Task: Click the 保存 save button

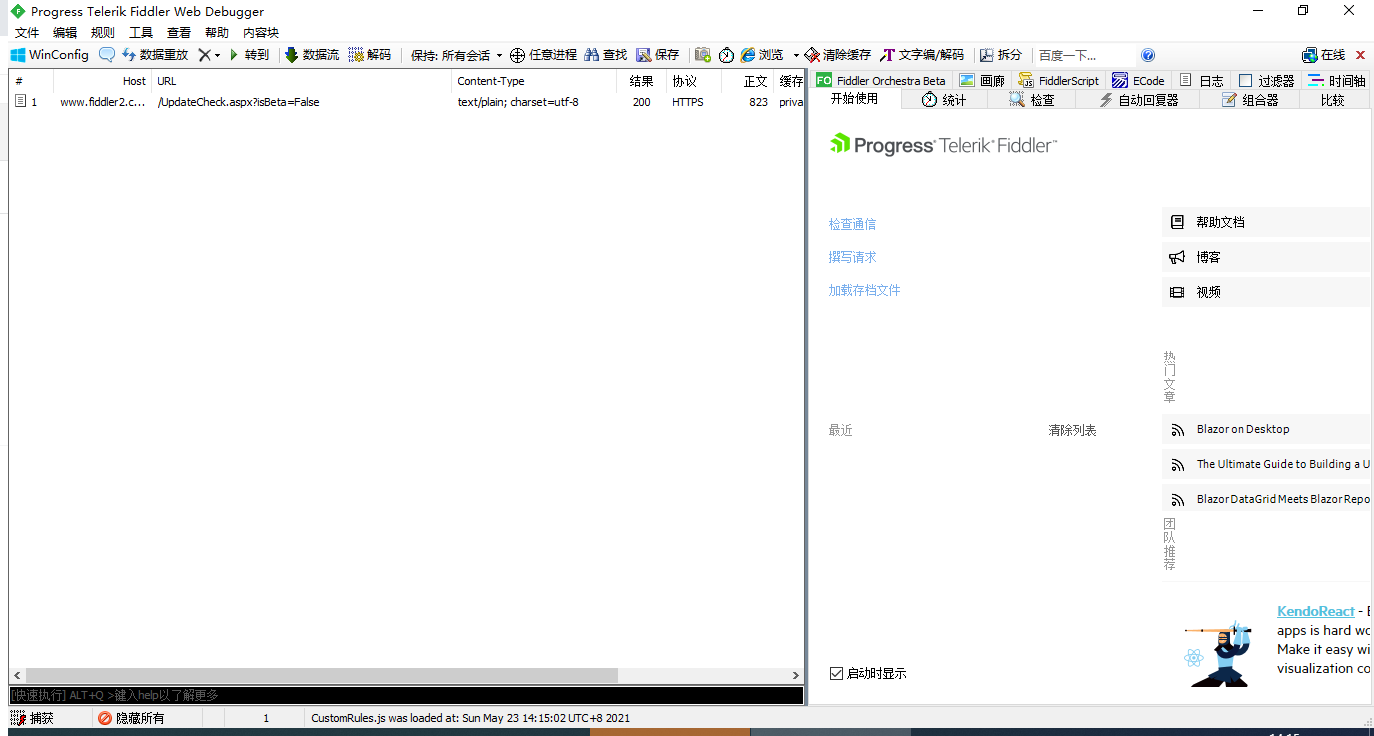Action: coord(658,55)
